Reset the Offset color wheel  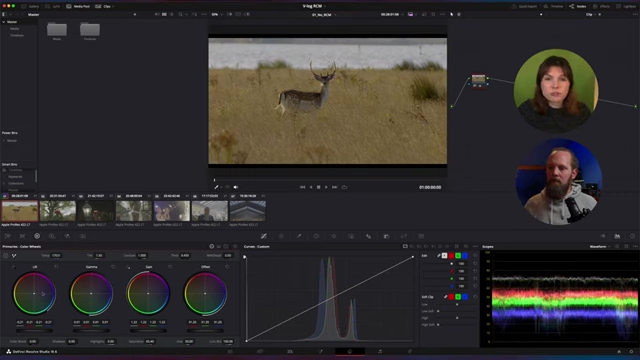click(x=227, y=267)
